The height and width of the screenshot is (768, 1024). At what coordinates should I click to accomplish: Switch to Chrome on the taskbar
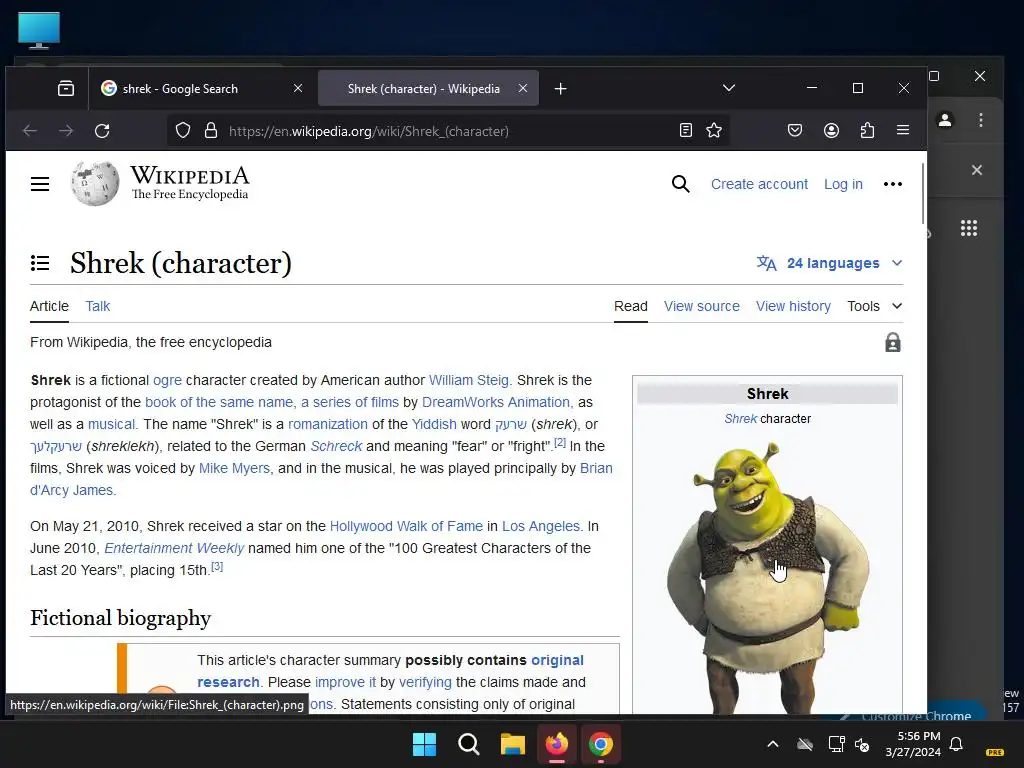pos(601,744)
